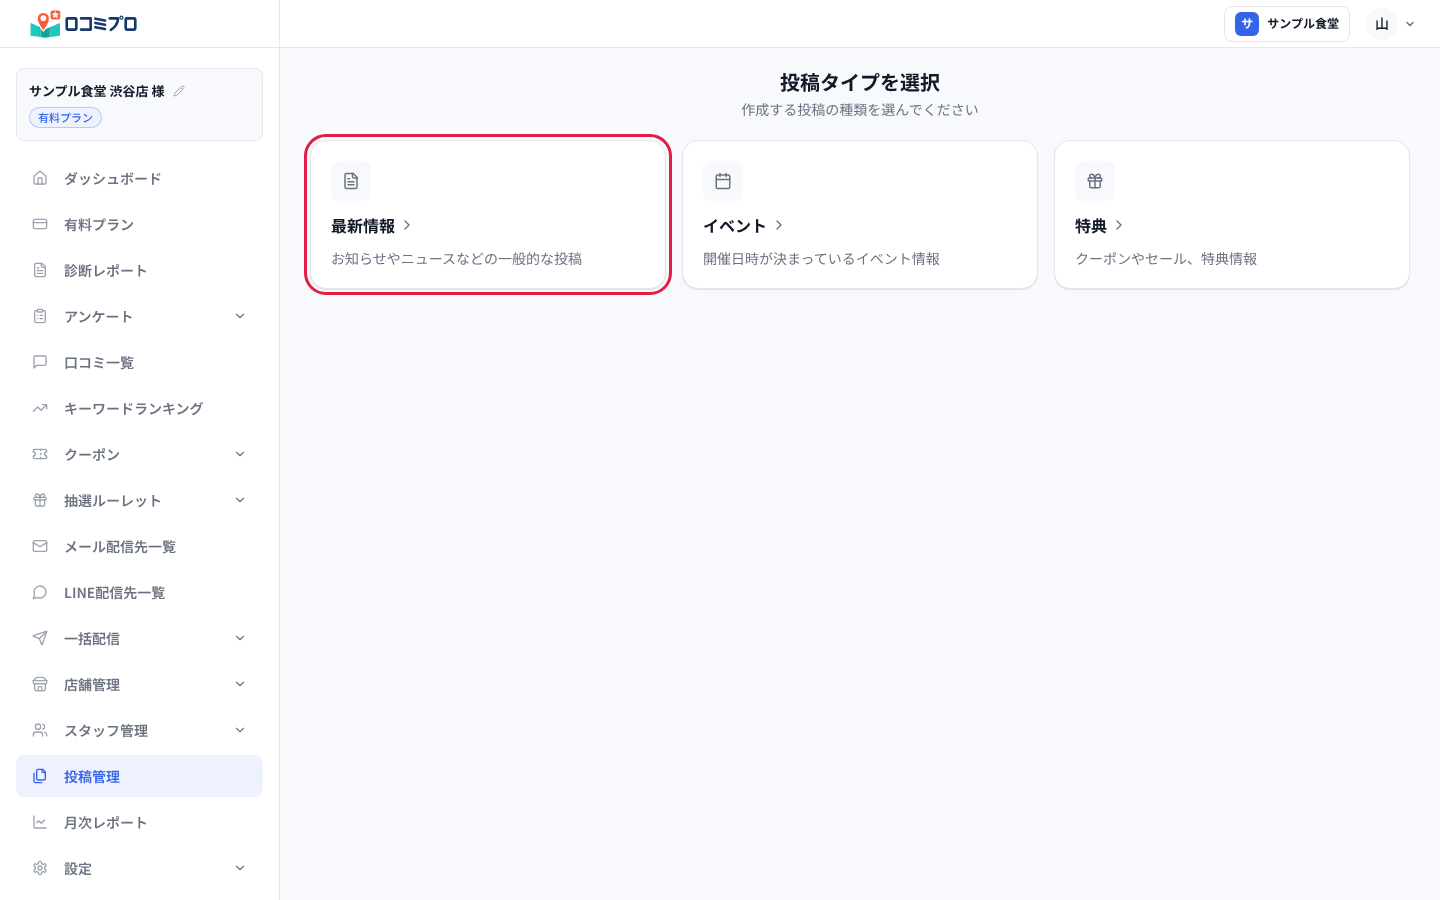Screen dimensions: 1440x900
Task: Go to 診断レポート menu item
Action: (139, 270)
